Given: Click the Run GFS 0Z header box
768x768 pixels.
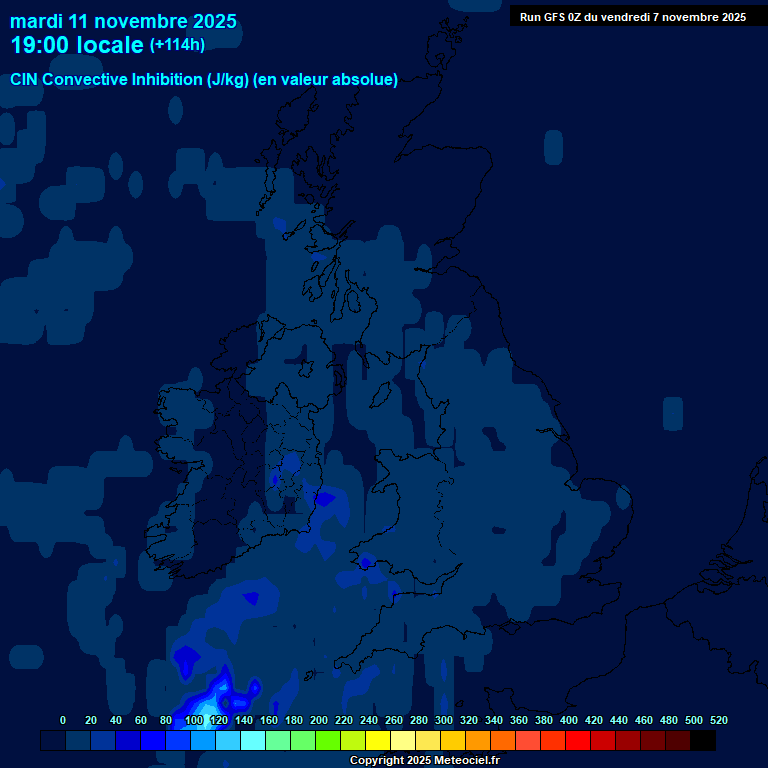Looking at the screenshot, I should pyautogui.click(x=632, y=17).
